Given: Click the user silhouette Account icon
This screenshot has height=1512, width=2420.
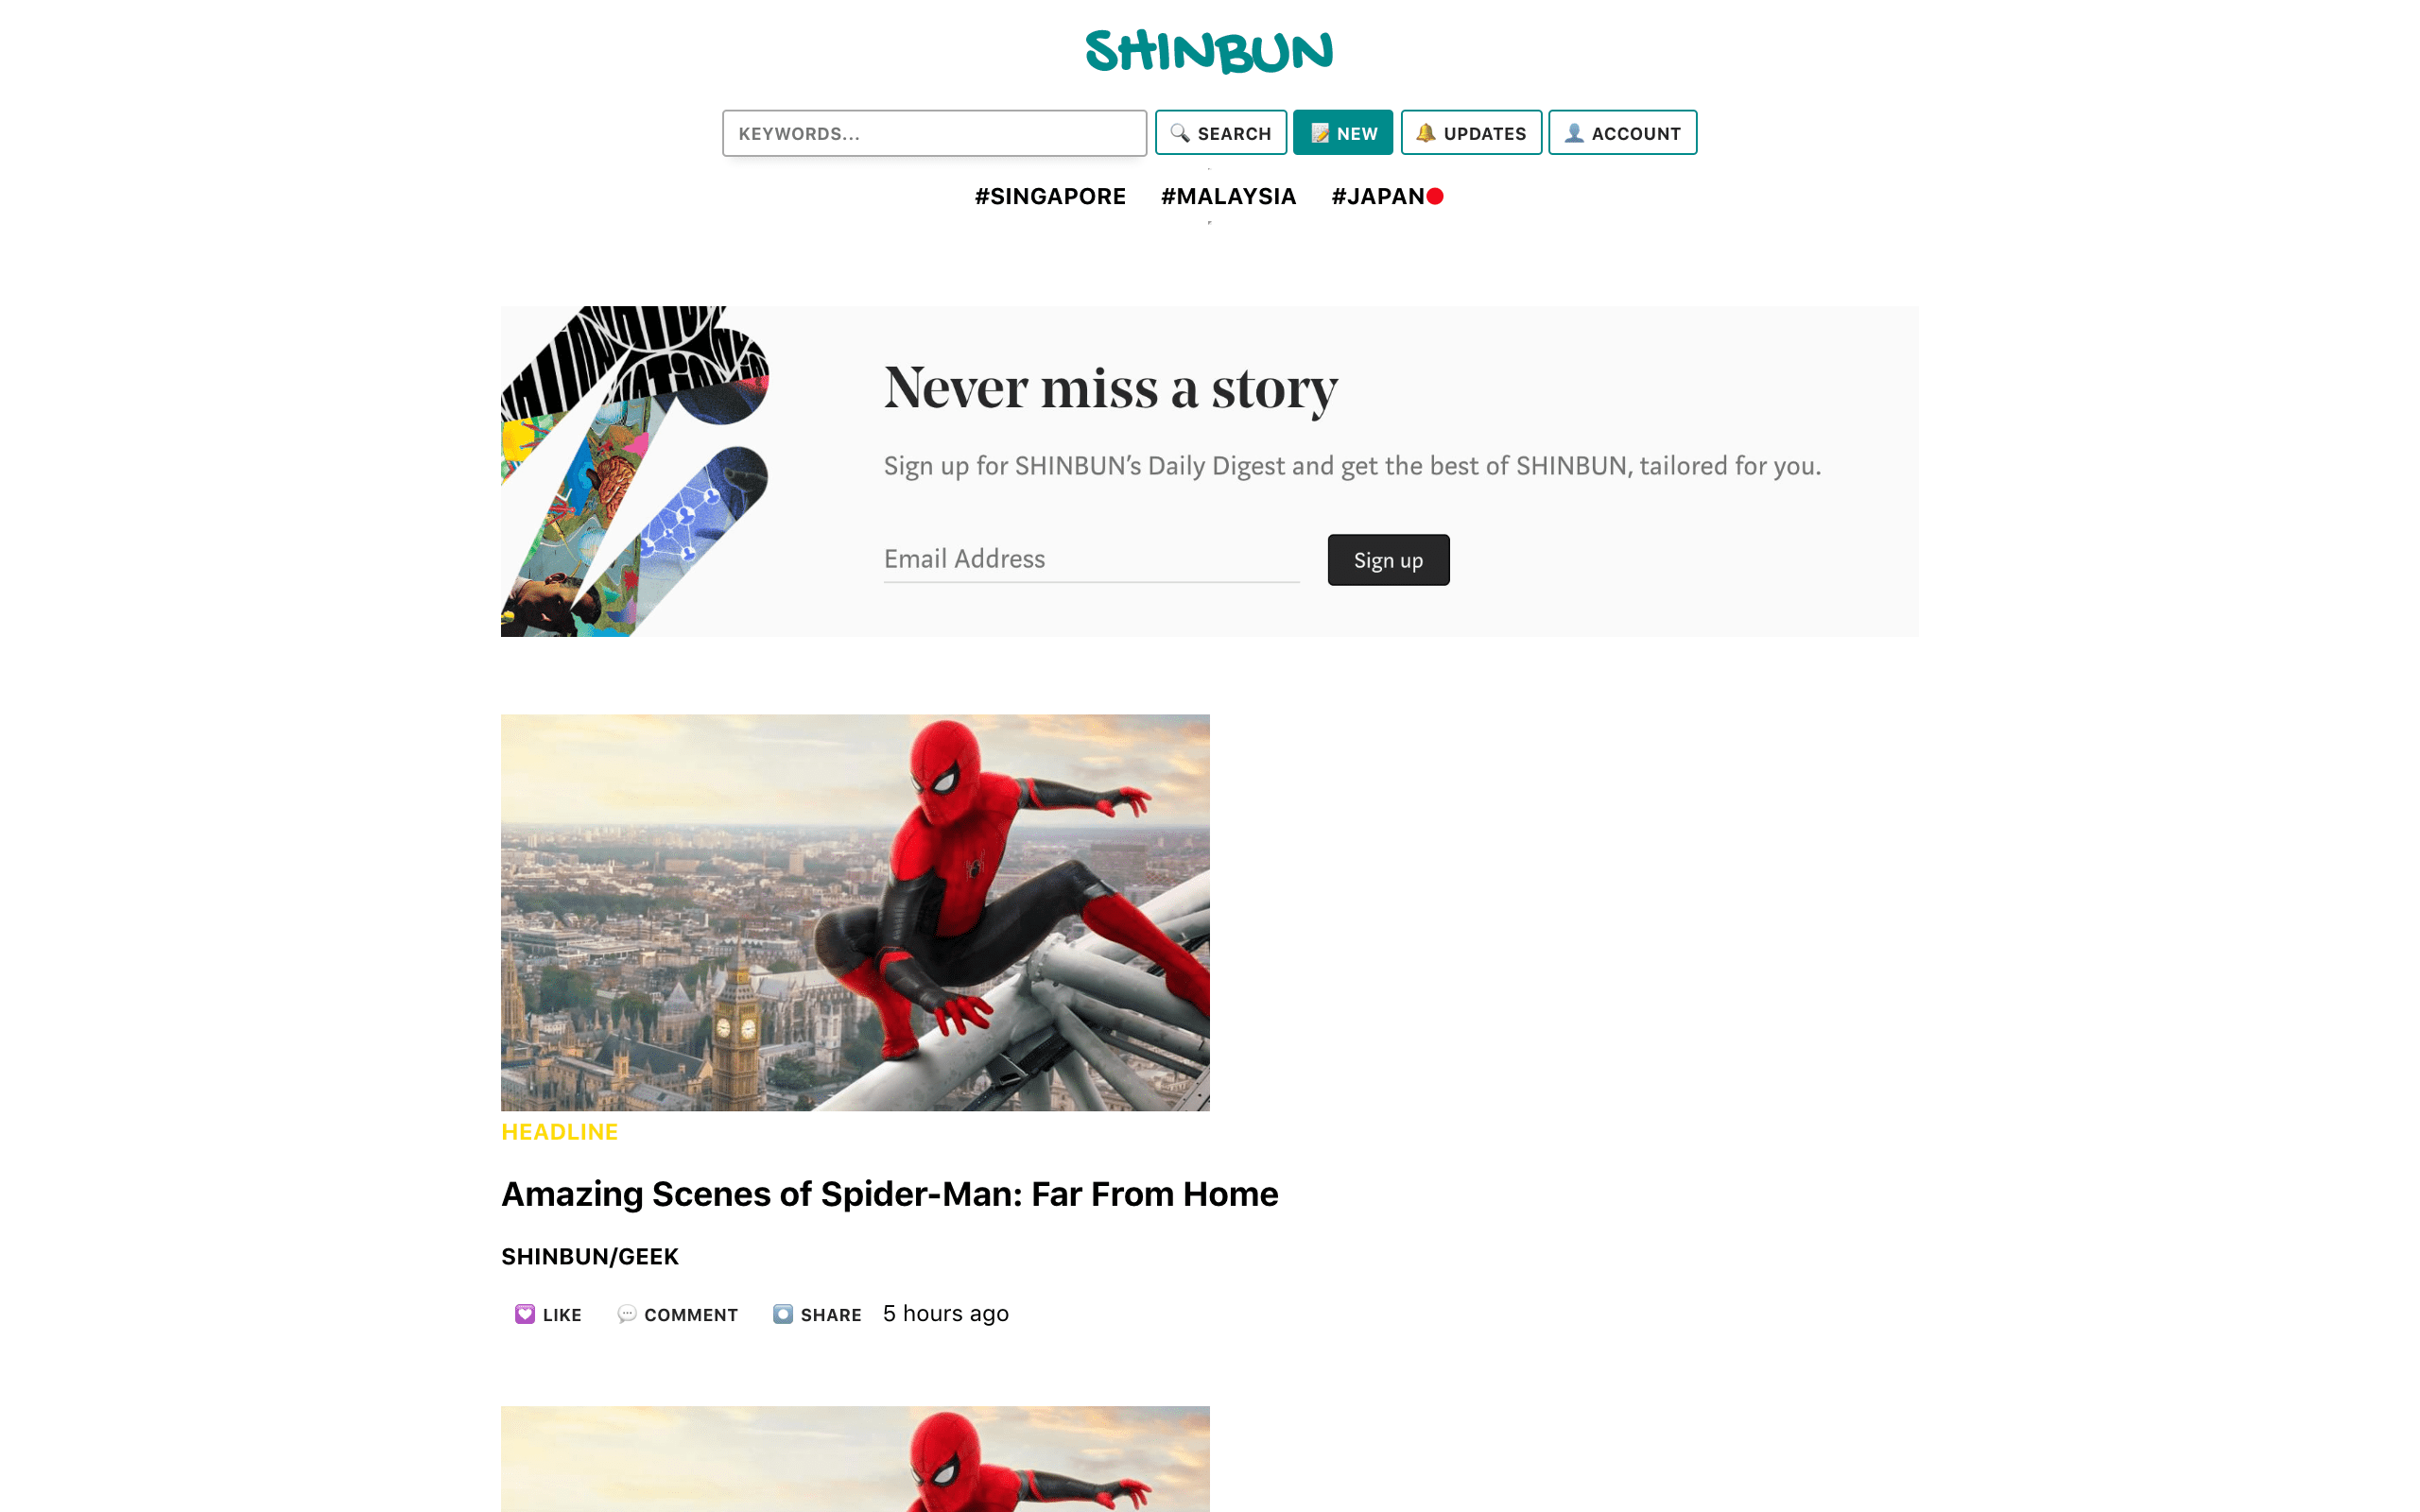Looking at the screenshot, I should [x=1574, y=133].
